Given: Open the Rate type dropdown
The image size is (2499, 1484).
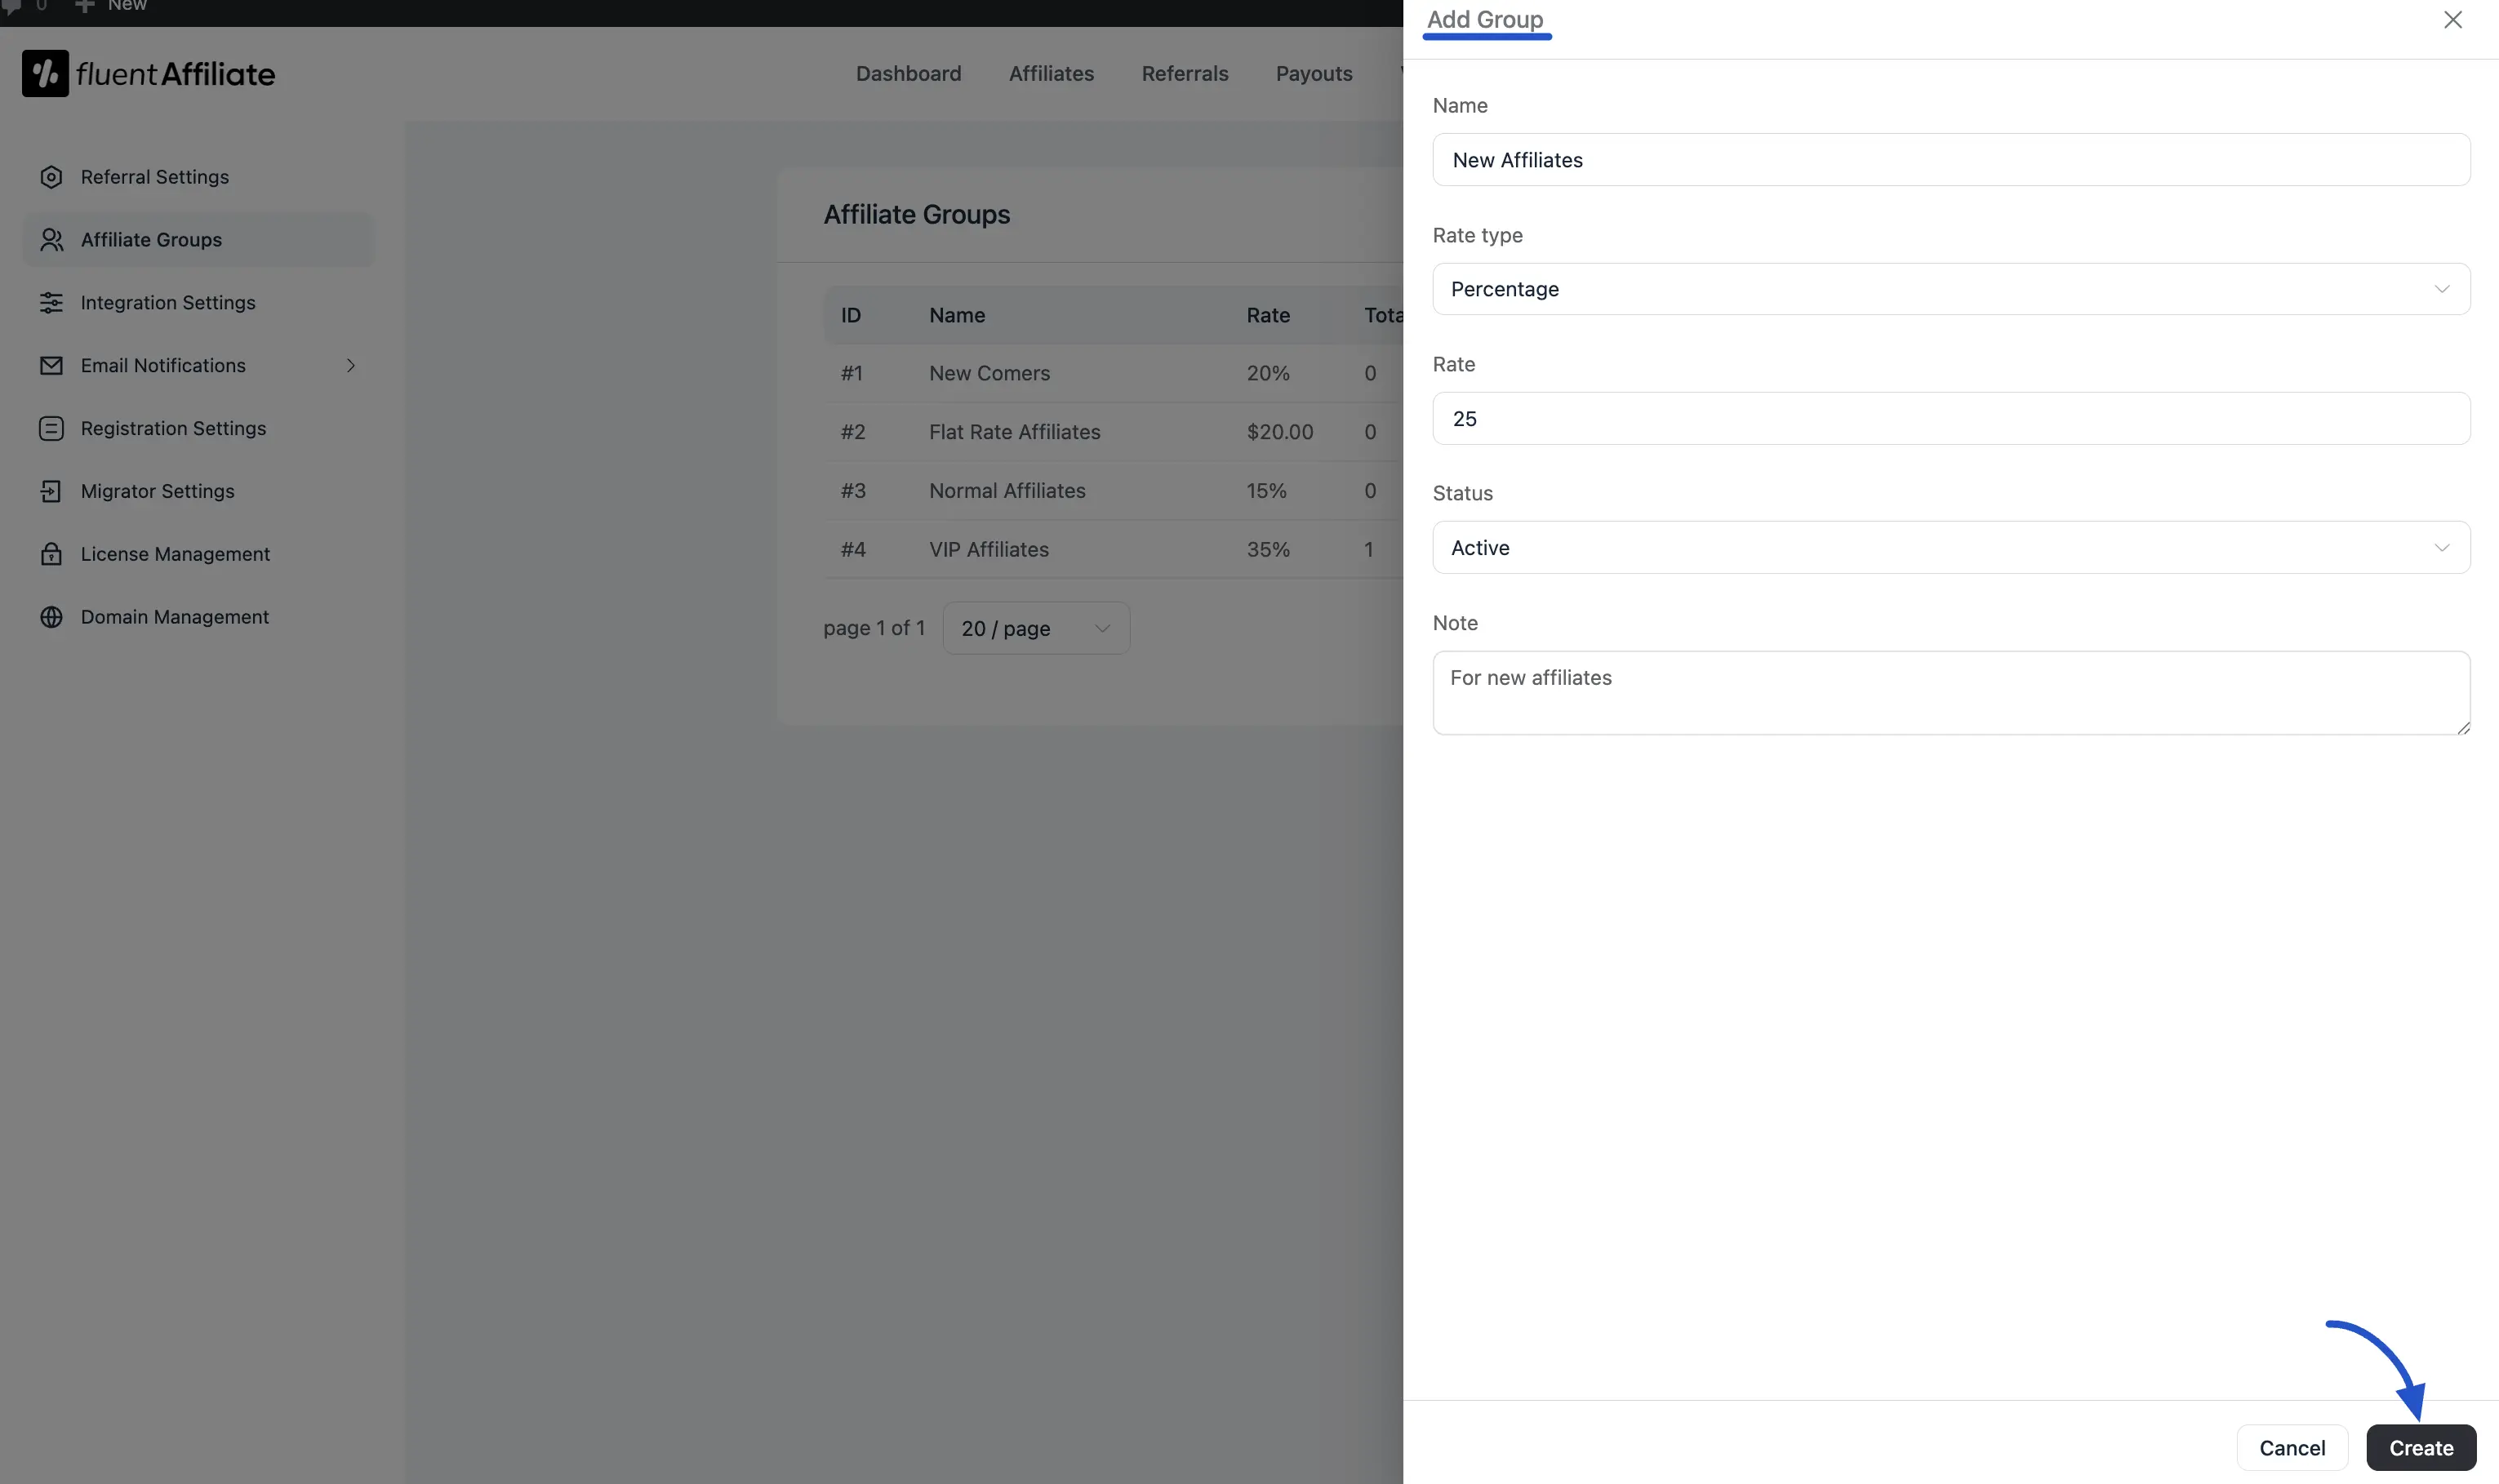Looking at the screenshot, I should (x=1950, y=289).
